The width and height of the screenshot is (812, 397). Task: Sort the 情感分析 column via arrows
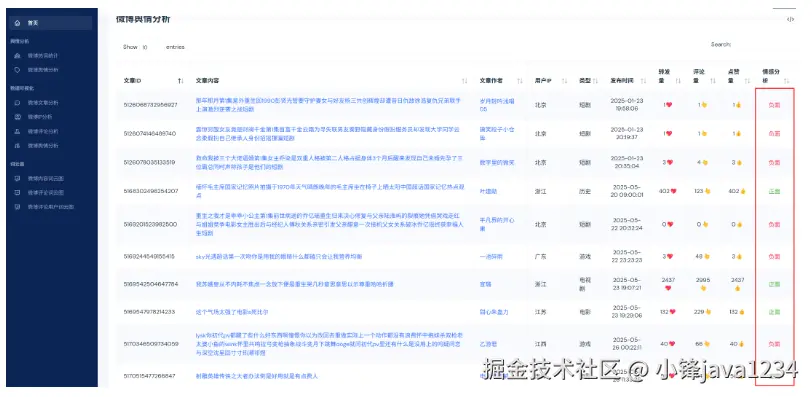pos(787,81)
